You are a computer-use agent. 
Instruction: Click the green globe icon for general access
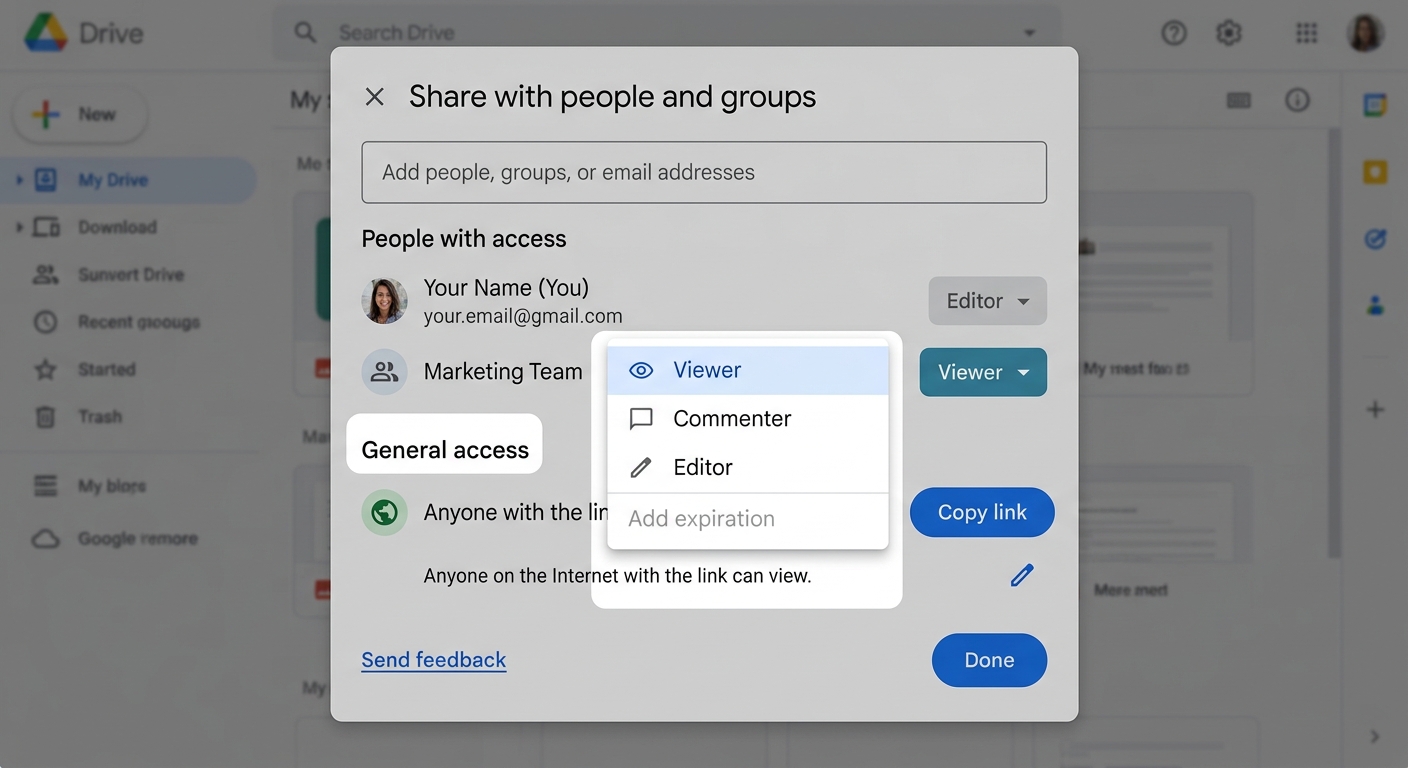tap(384, 513)
